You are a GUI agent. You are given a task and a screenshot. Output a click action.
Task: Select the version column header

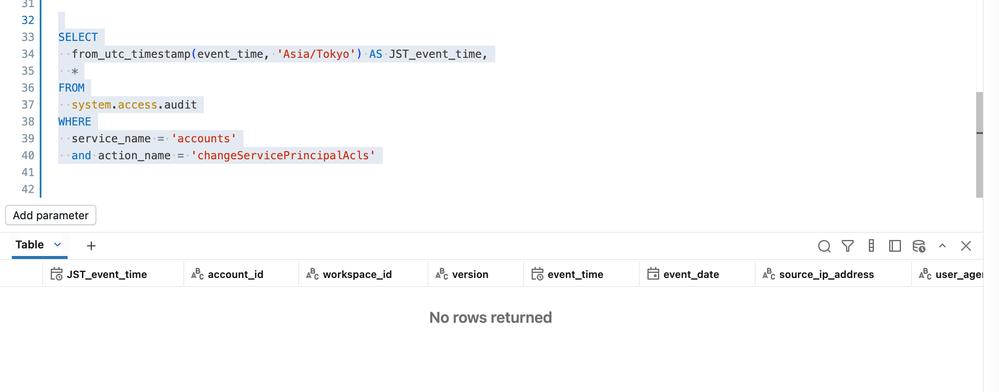[476, 274]
